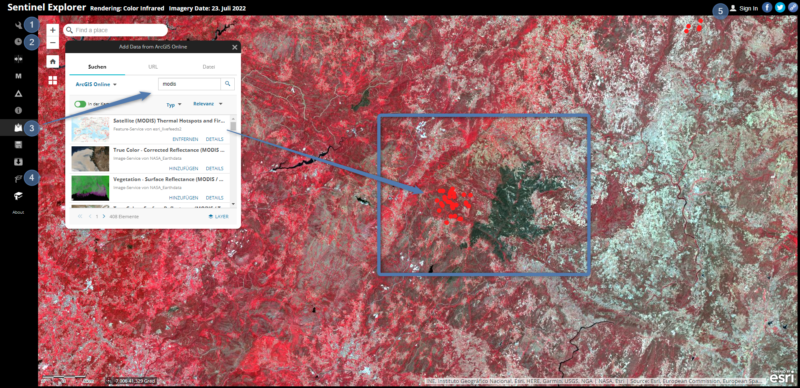
Task: Open the save map tool
Action: (19, 145)
